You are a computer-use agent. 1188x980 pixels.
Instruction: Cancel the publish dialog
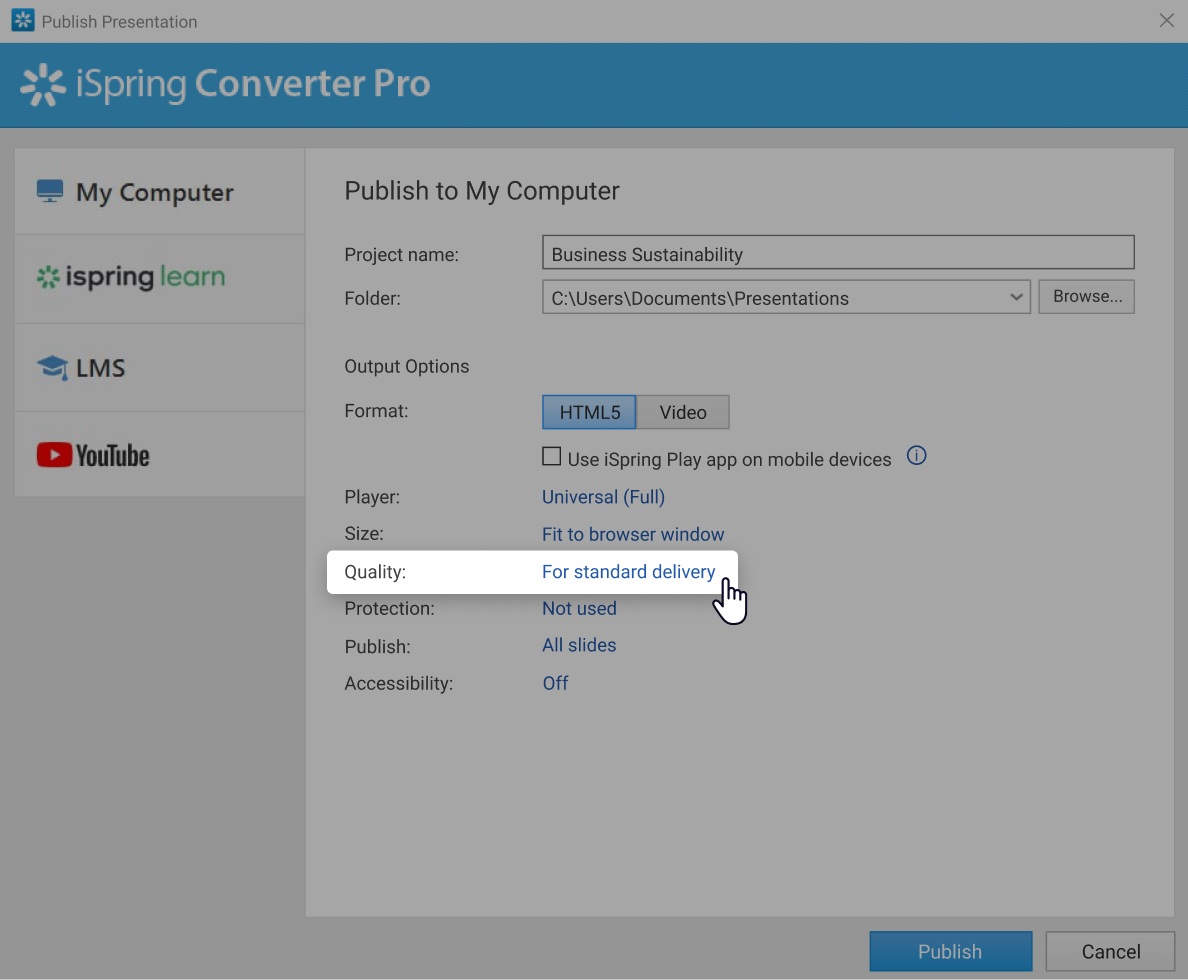coord(1111,951)
